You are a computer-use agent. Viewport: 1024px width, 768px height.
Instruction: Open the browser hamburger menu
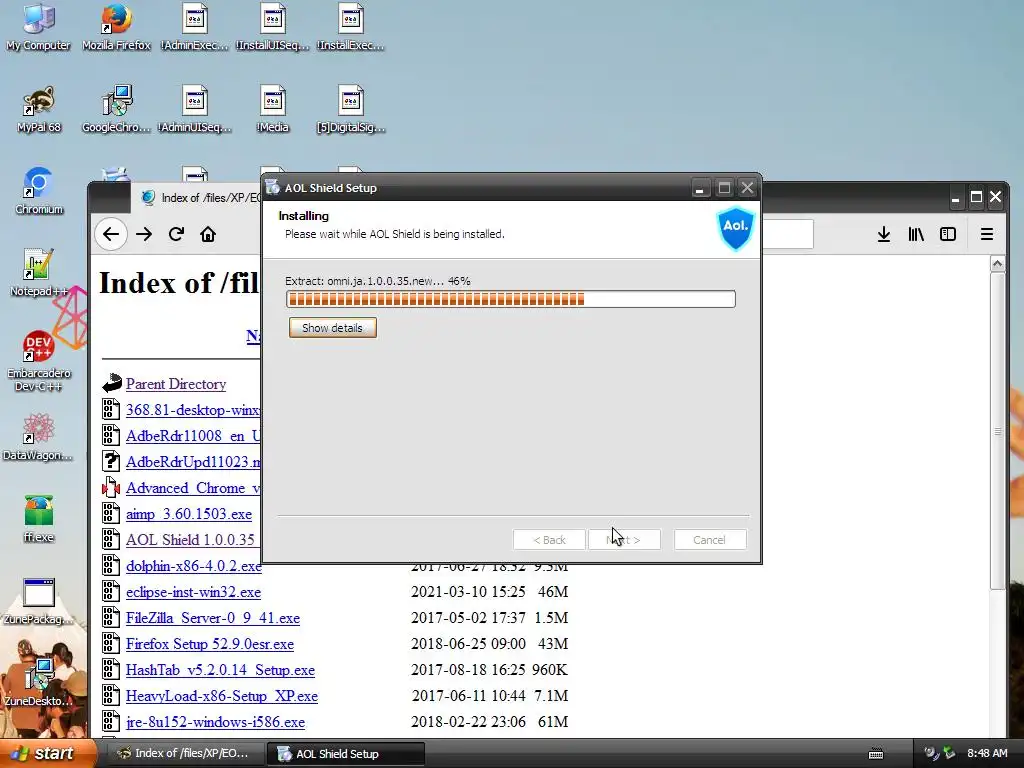point(987,234)
